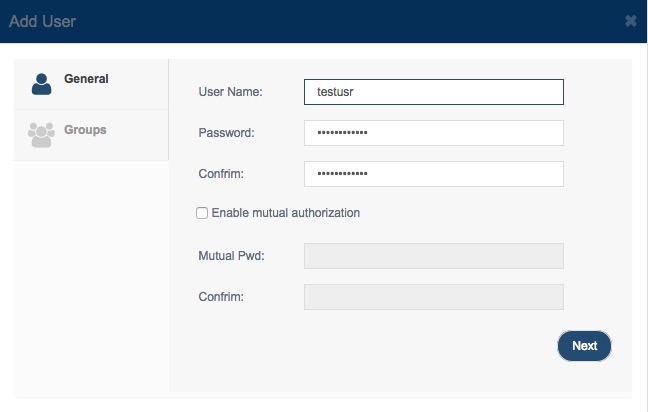Click into the Password field
Image resolution: width=648 pixels, height=412 pixels.
434,133
